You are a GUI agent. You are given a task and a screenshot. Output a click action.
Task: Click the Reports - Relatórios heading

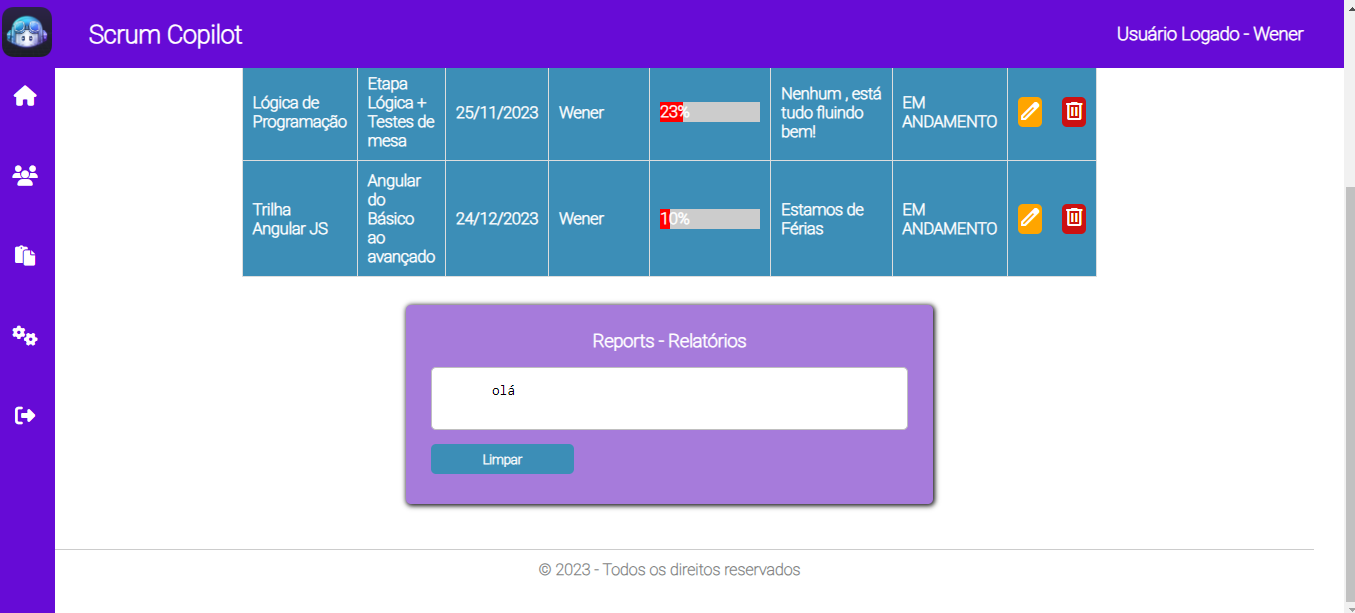coord(669,340)
